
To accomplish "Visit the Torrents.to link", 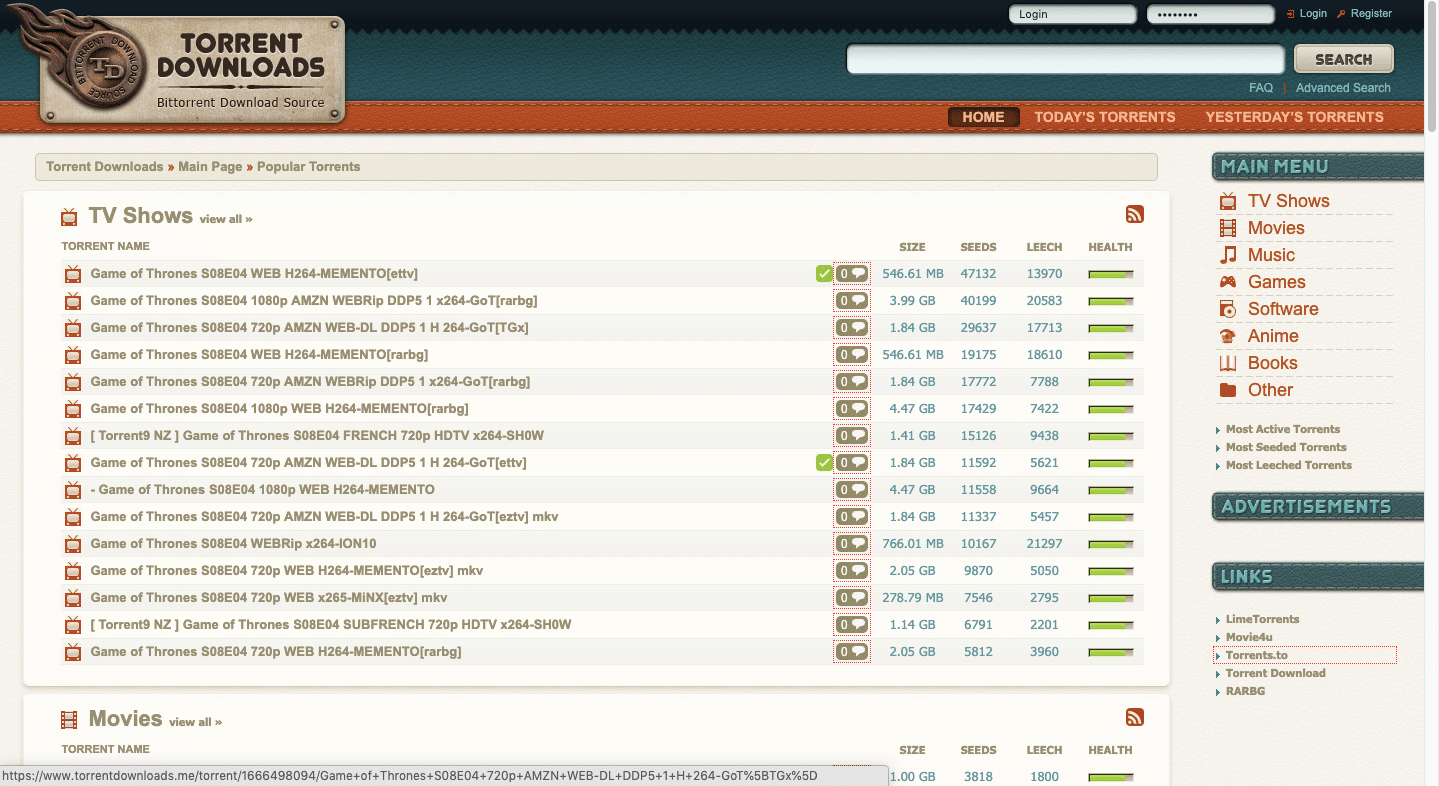I will tap(1257, 655).
